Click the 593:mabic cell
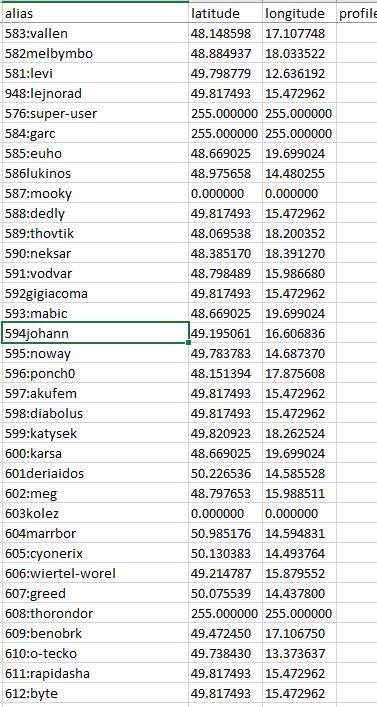The width and height of the screenshot is (377, 707). click(95, 313)
